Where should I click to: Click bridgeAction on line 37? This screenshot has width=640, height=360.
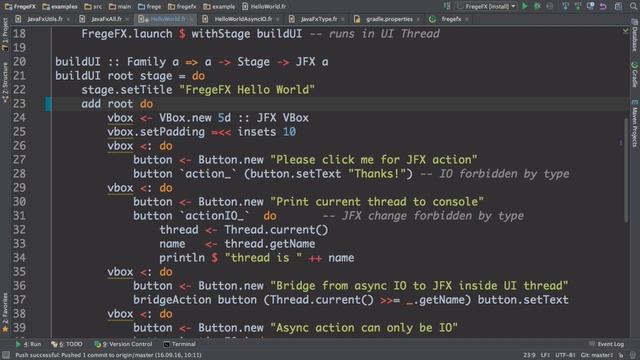coord(172,300)
